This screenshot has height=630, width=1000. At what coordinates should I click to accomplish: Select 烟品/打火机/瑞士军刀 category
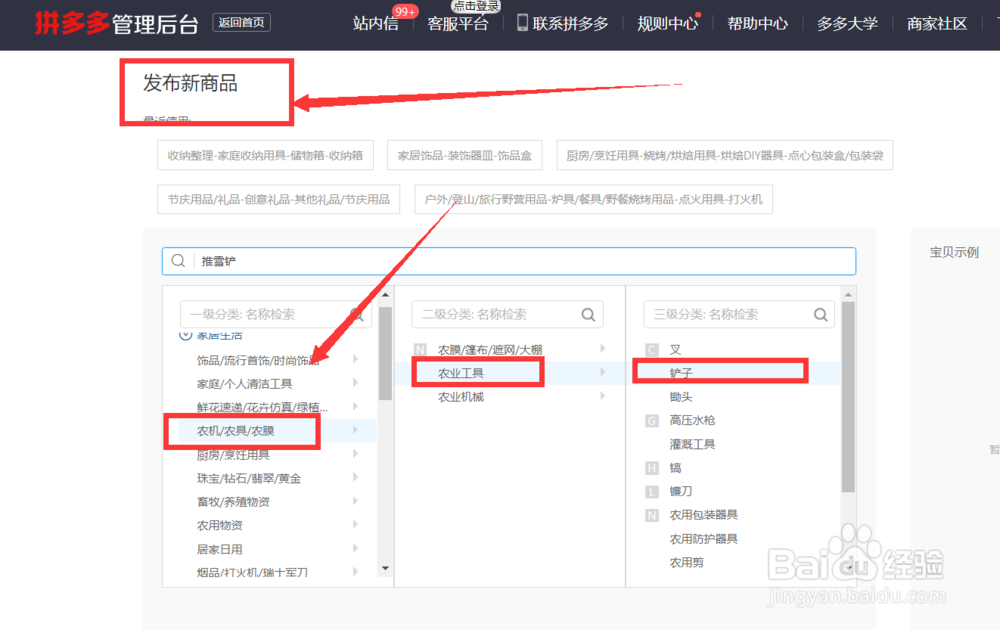[x=252, y=573]
